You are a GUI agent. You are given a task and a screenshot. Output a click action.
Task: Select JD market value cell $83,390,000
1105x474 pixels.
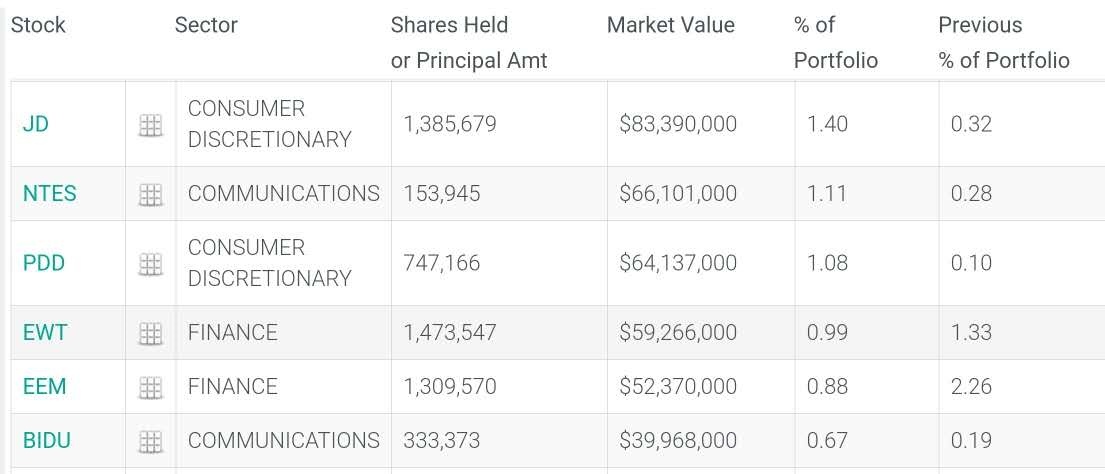[678, 125]
